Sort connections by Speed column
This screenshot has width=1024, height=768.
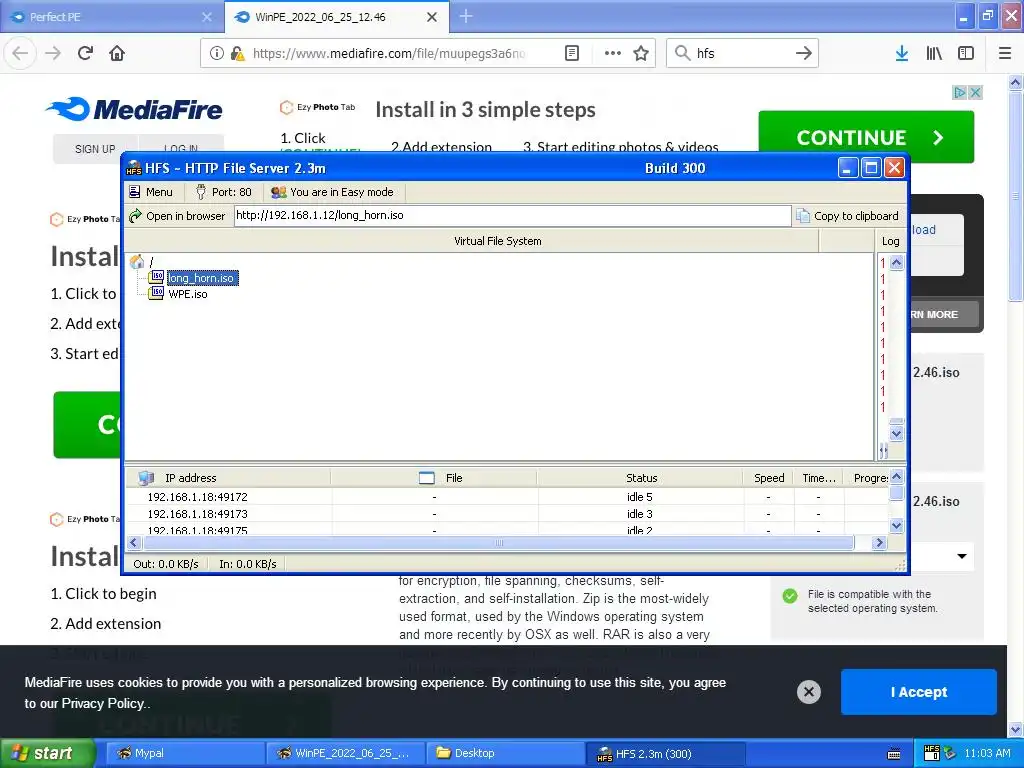coord(769,478)
